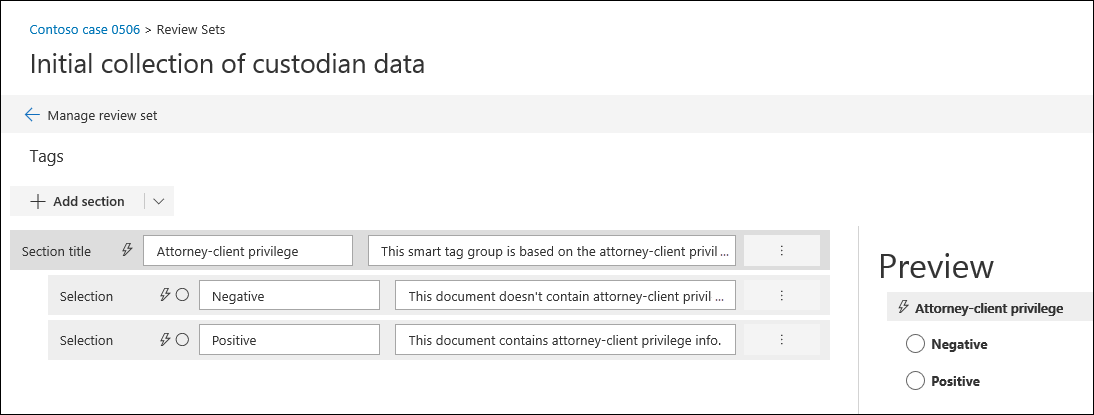Open the Contoso case 0506 breadcrumb link
1094x415 pixels.
point(84,30)
